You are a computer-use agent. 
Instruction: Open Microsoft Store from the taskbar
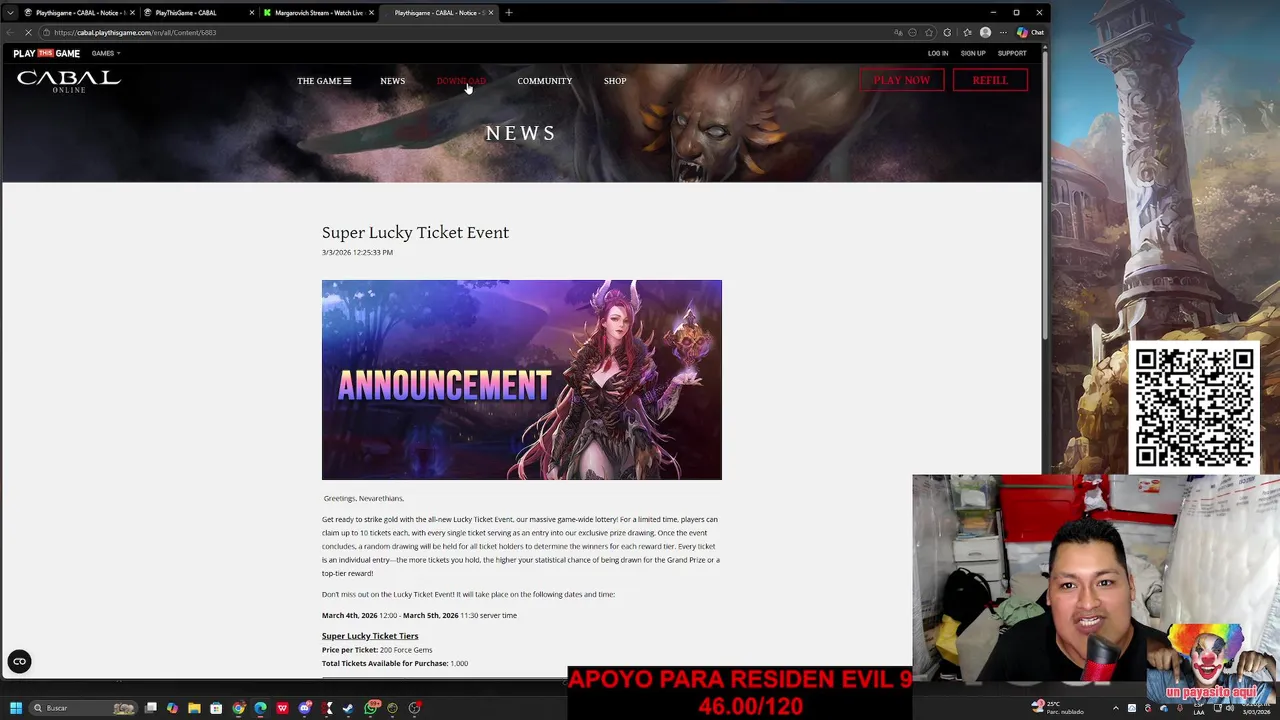(x=216, y=708)
